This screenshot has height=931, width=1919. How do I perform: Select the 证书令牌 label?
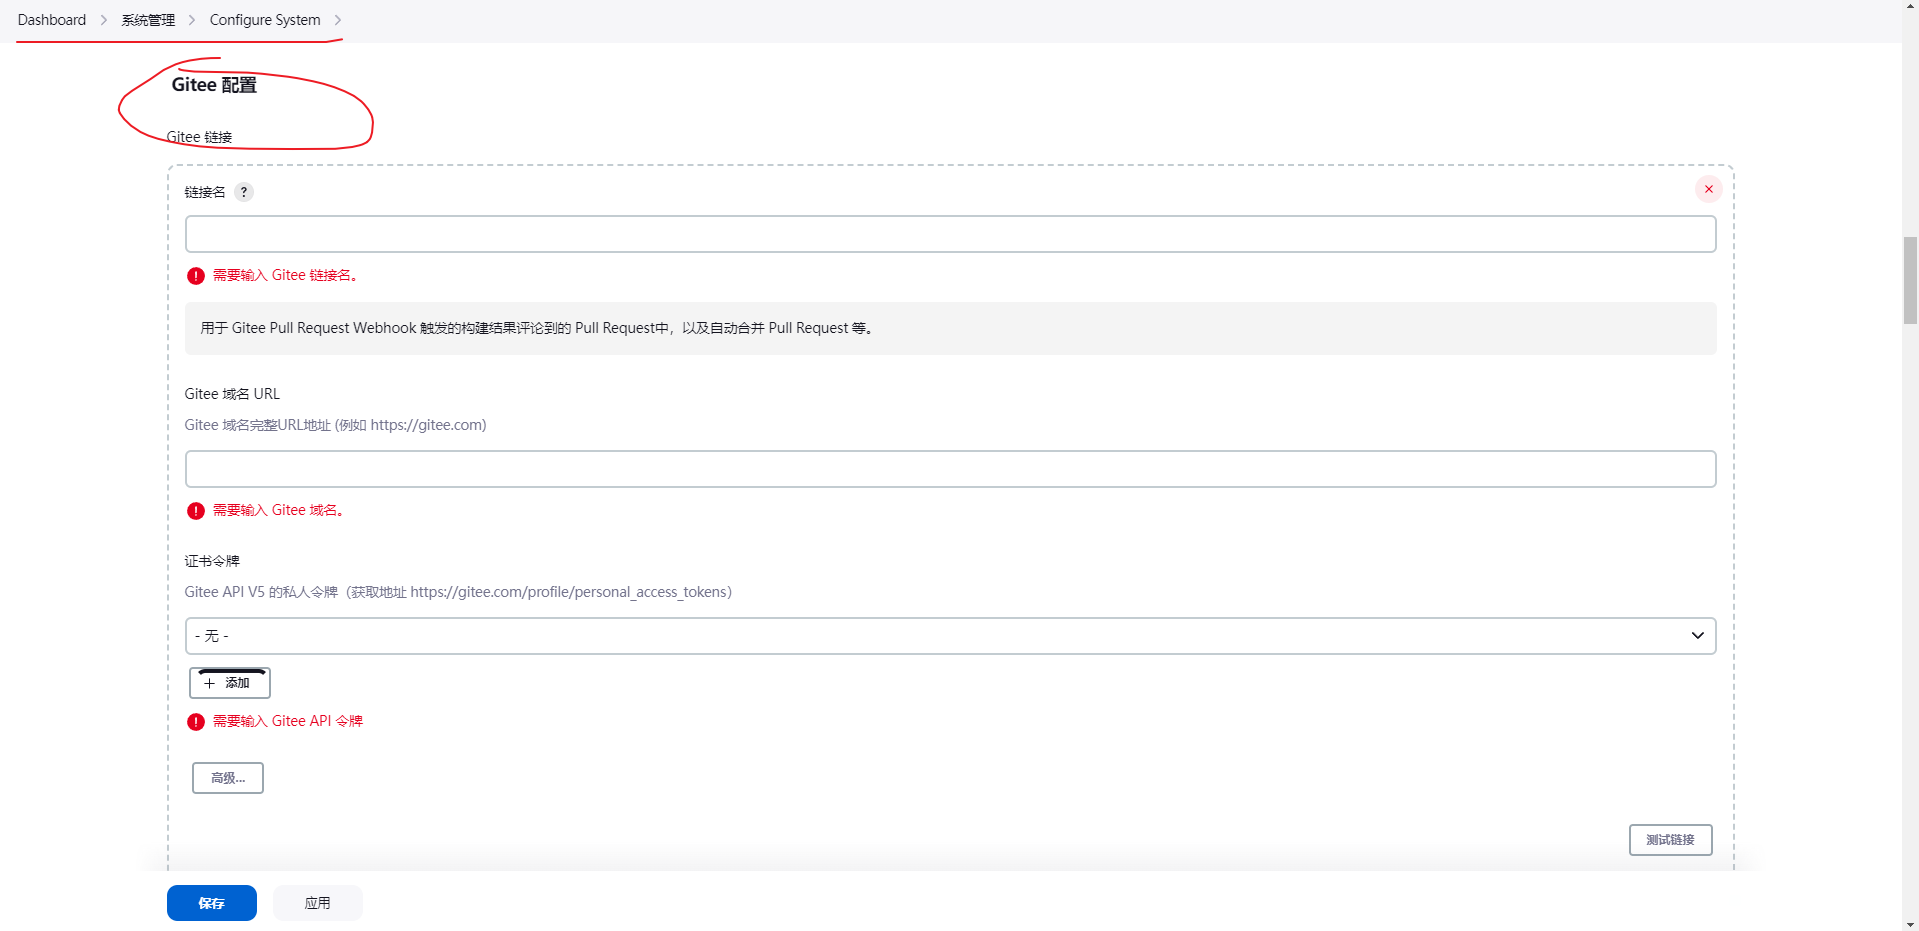click(x=212, y=561)
